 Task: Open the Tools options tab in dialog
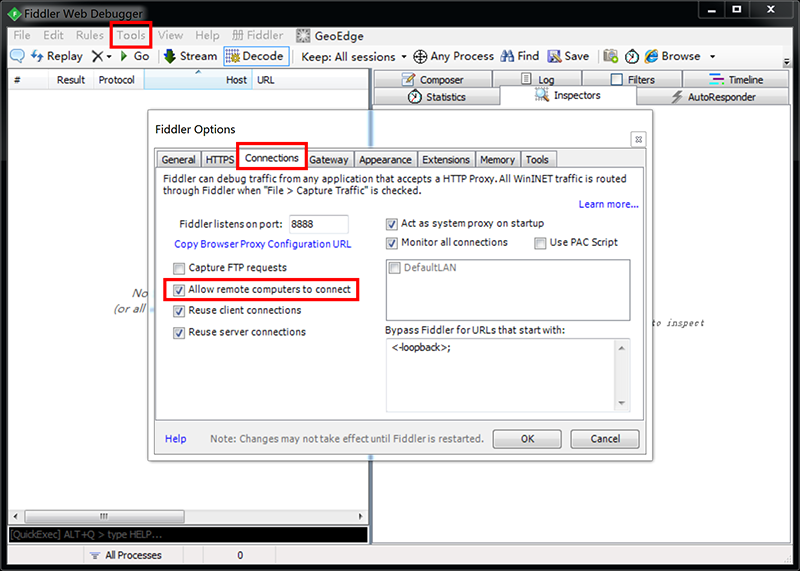point(537,160)
